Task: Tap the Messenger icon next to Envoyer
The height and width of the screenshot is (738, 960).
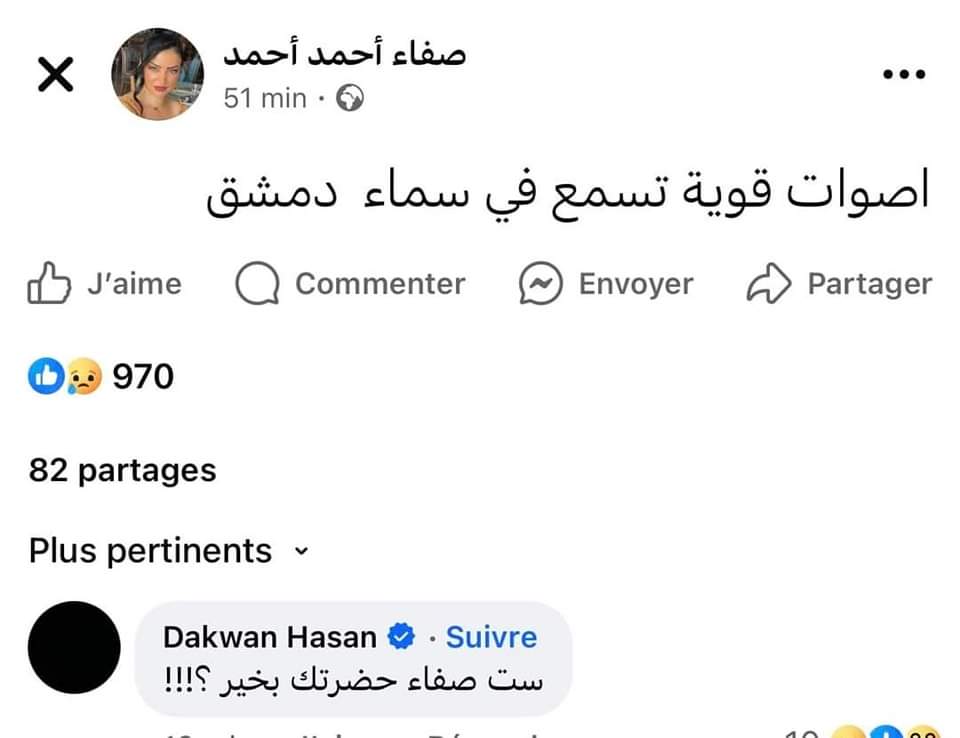Action: 541,284
